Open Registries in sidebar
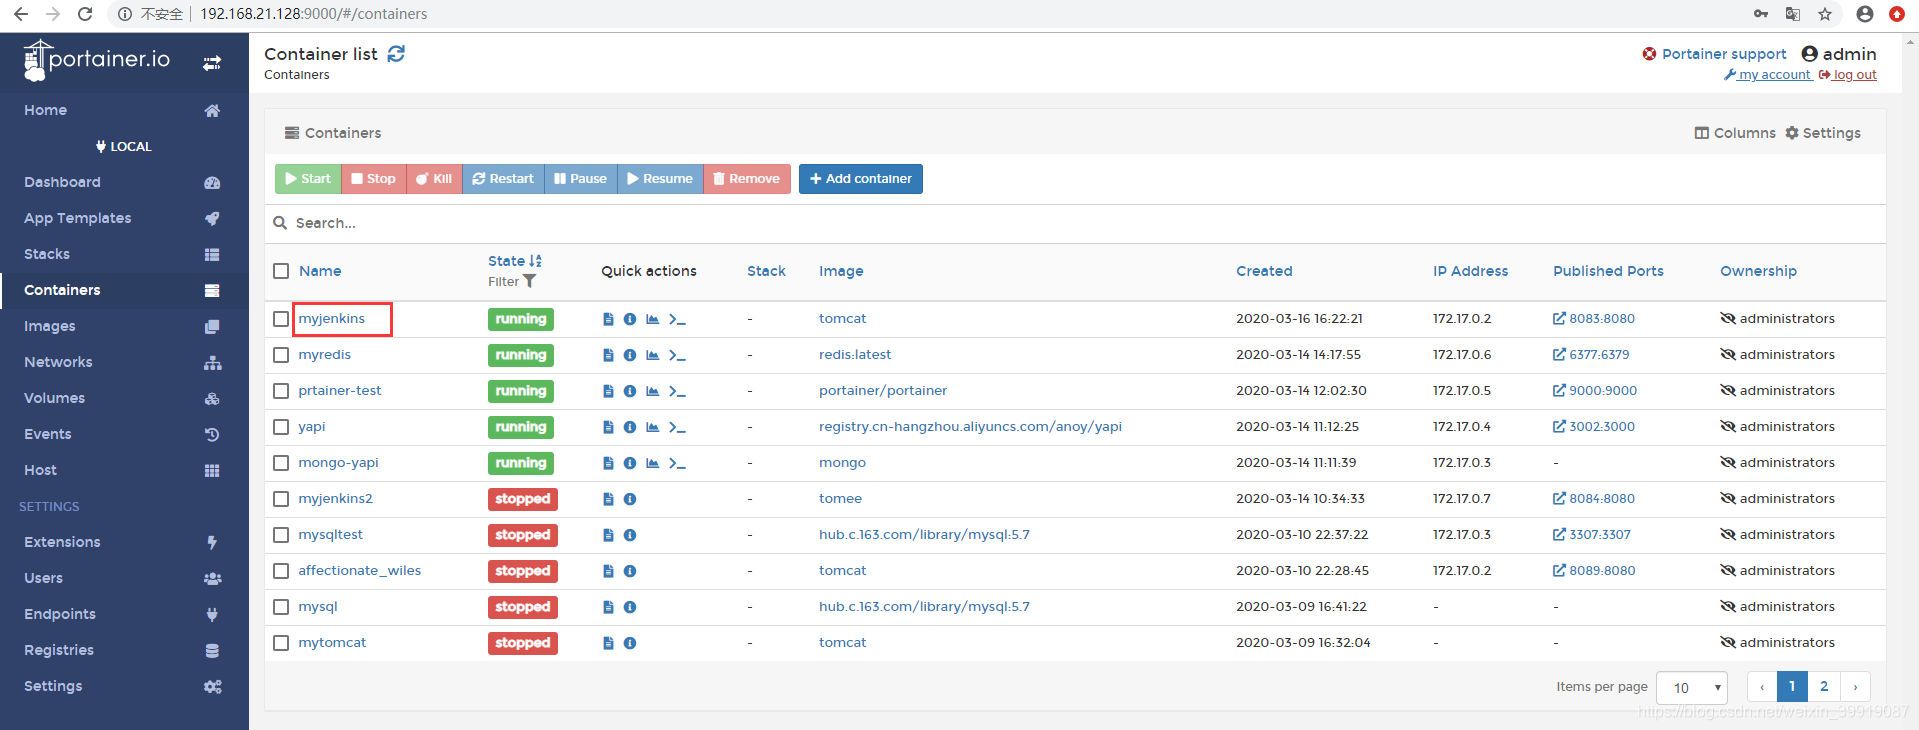1919x730 pixels. pyautogui.click(x=124, y=650)
